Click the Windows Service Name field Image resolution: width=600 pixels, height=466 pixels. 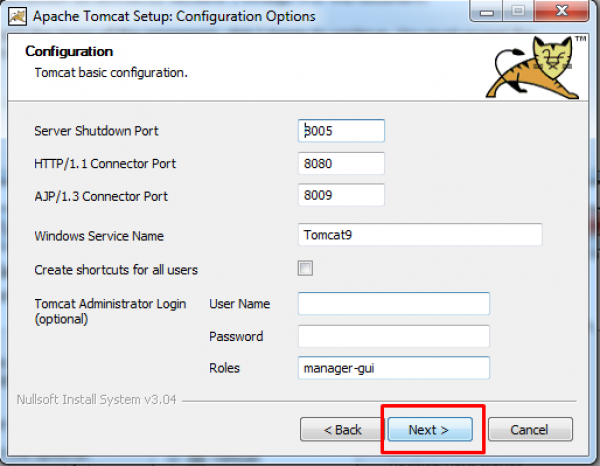point(420,235)
